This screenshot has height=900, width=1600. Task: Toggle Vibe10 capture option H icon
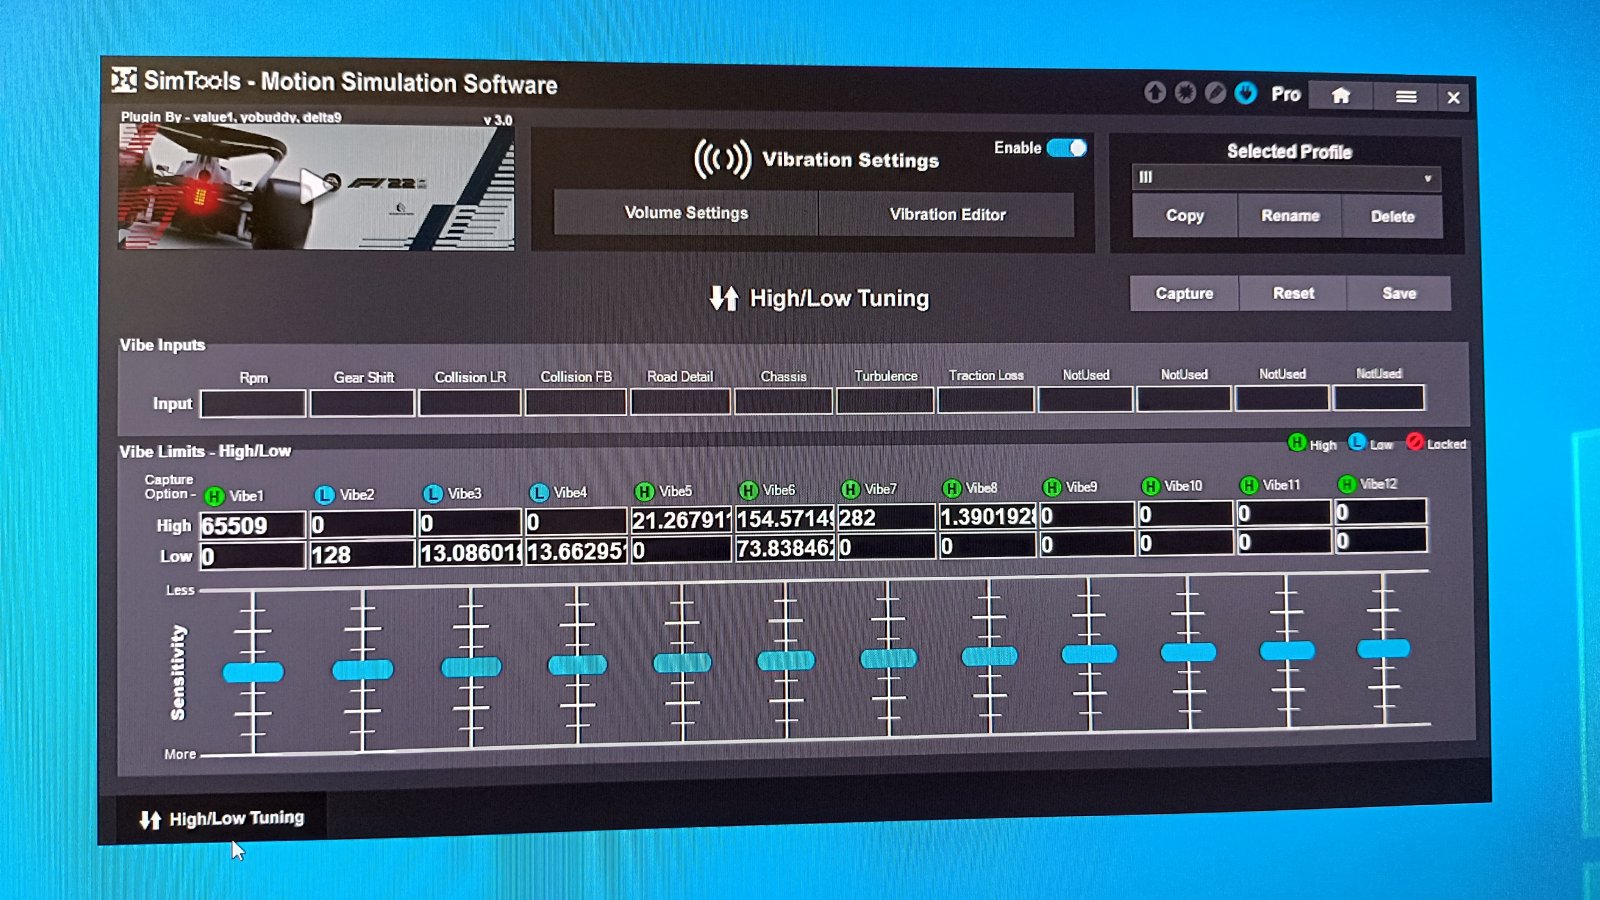point(1150,486)
